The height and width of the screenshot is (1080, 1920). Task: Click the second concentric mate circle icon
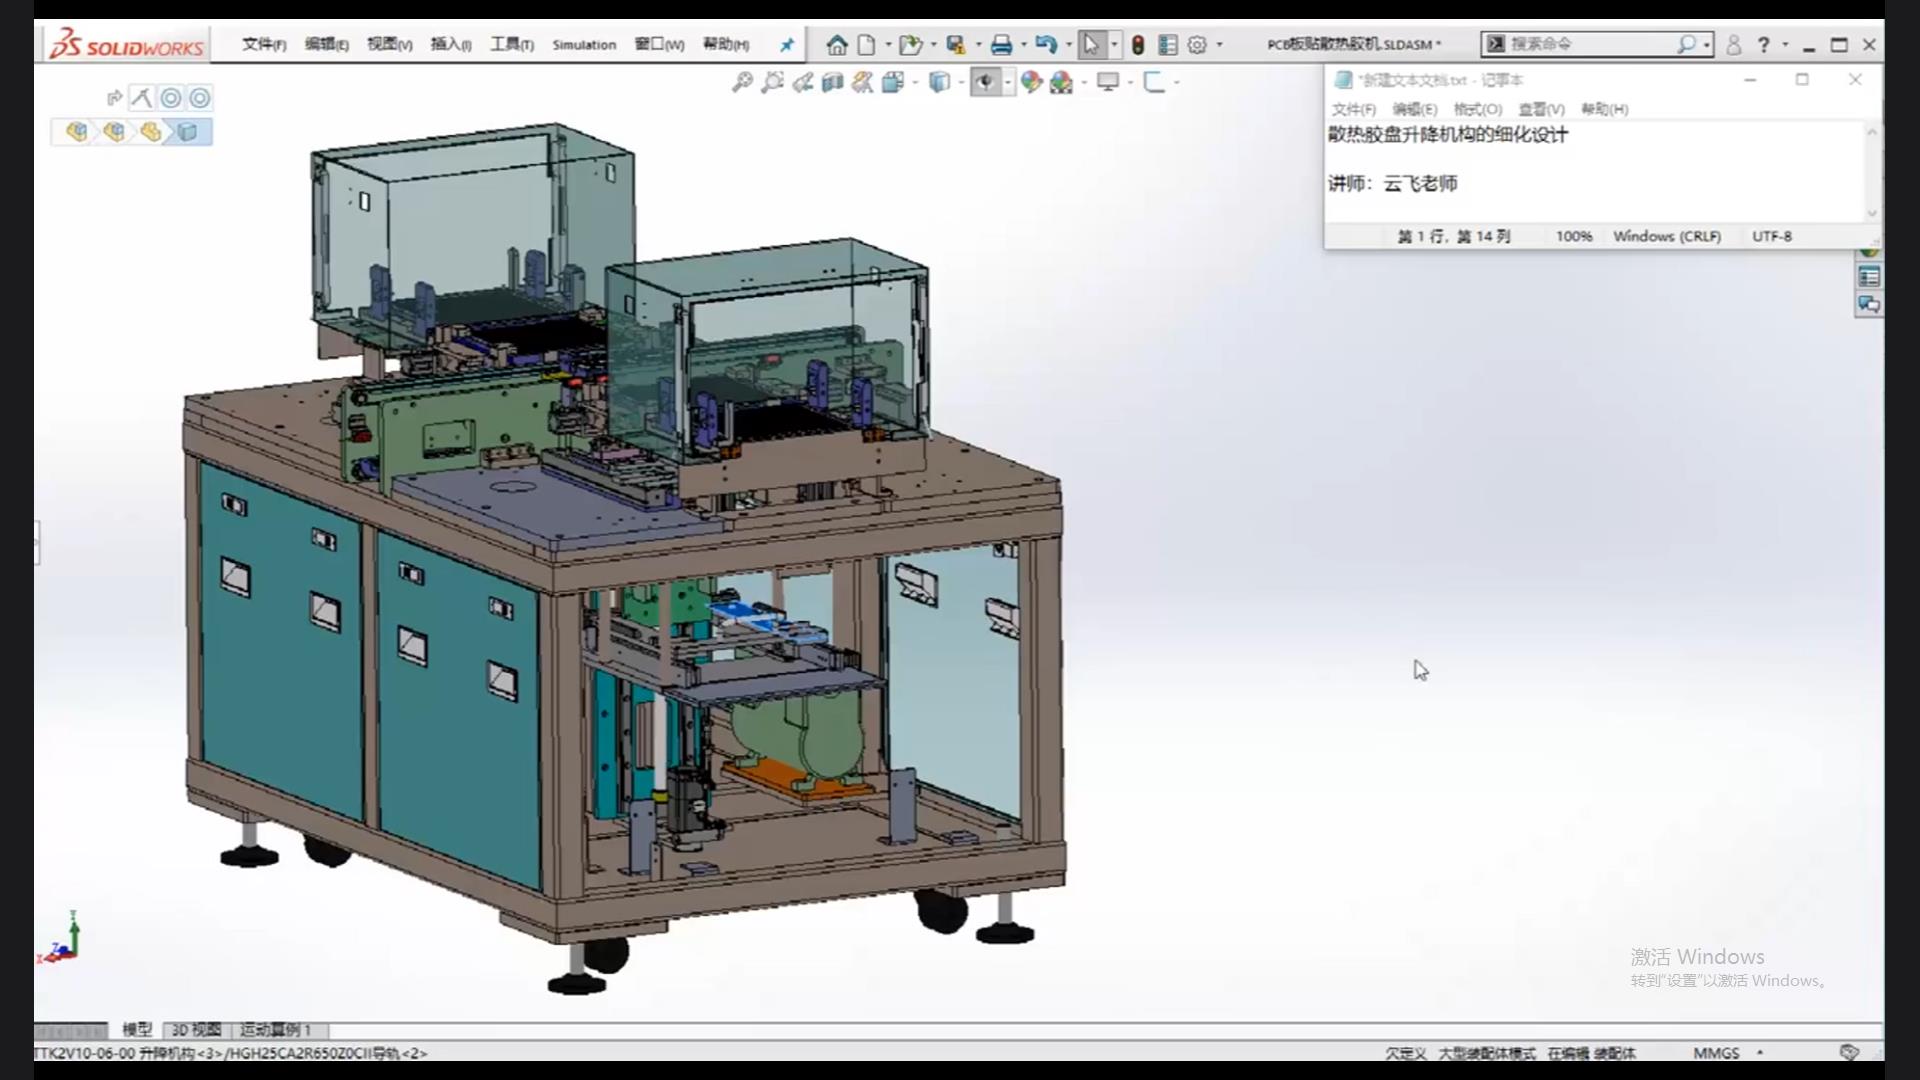(200, 98)
